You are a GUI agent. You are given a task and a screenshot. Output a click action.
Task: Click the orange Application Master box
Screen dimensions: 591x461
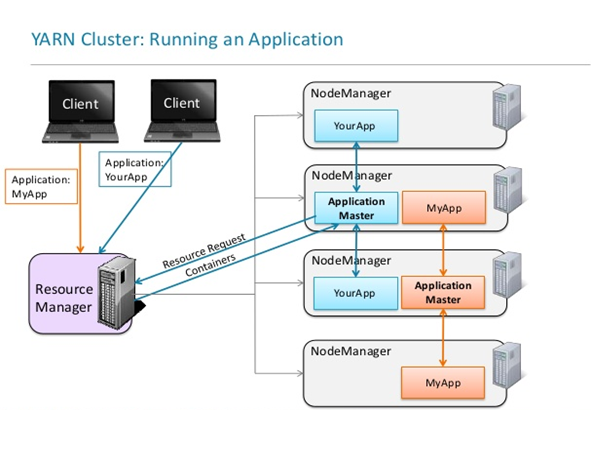(443, 293)
